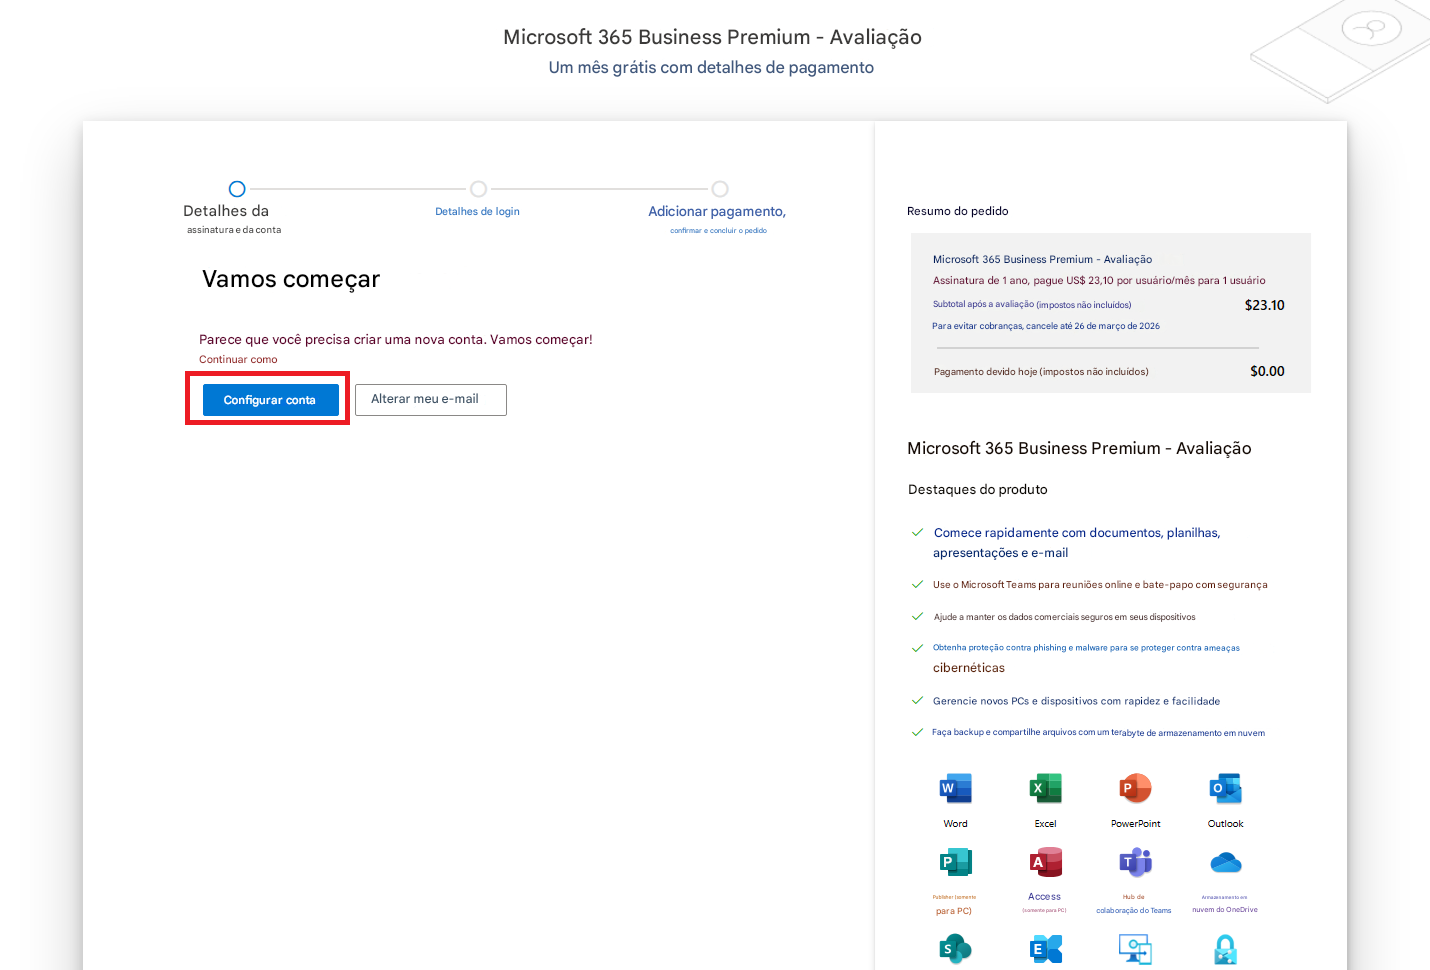
Task: Click the OneDrive cloud icon
Action: coord(1225,862)
